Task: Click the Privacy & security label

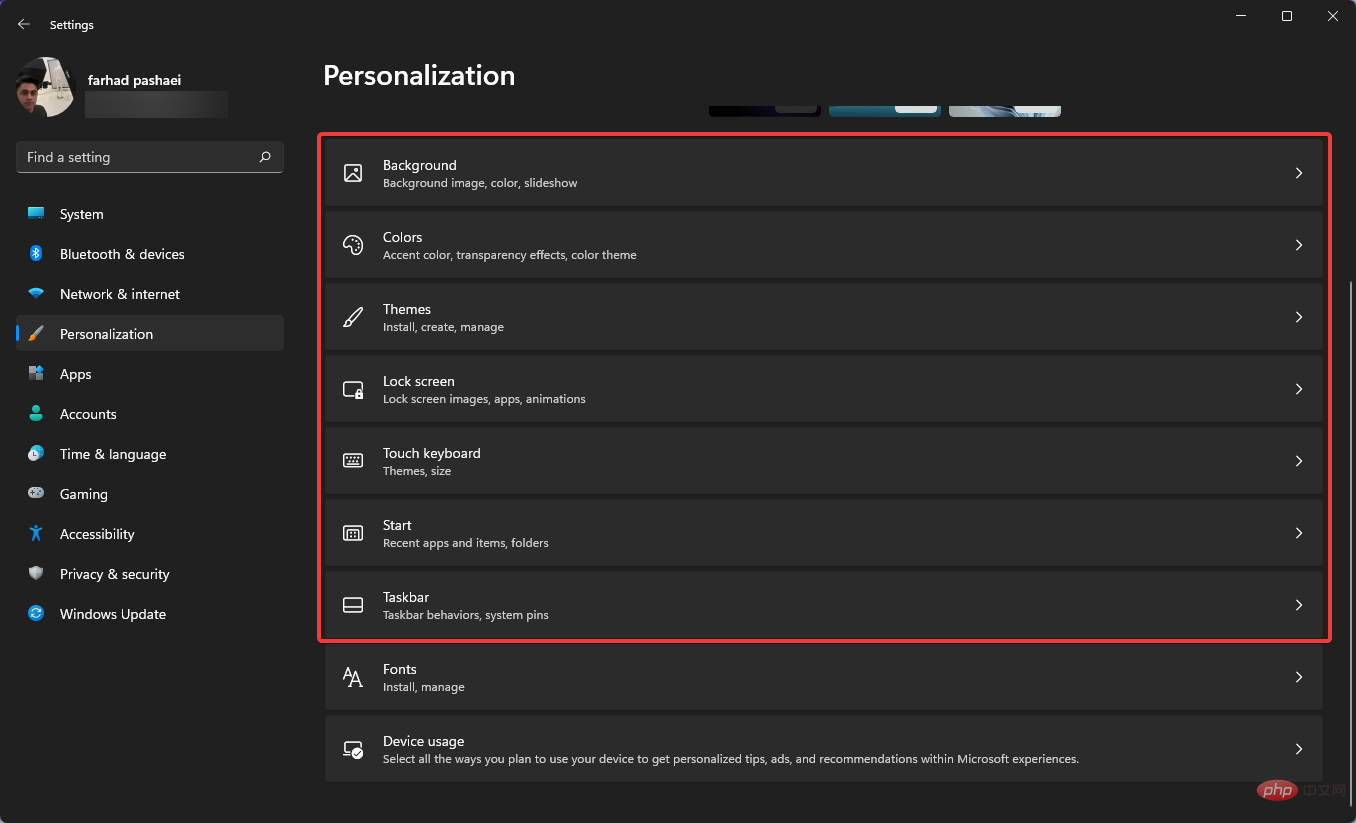Action: coord(115,574)
